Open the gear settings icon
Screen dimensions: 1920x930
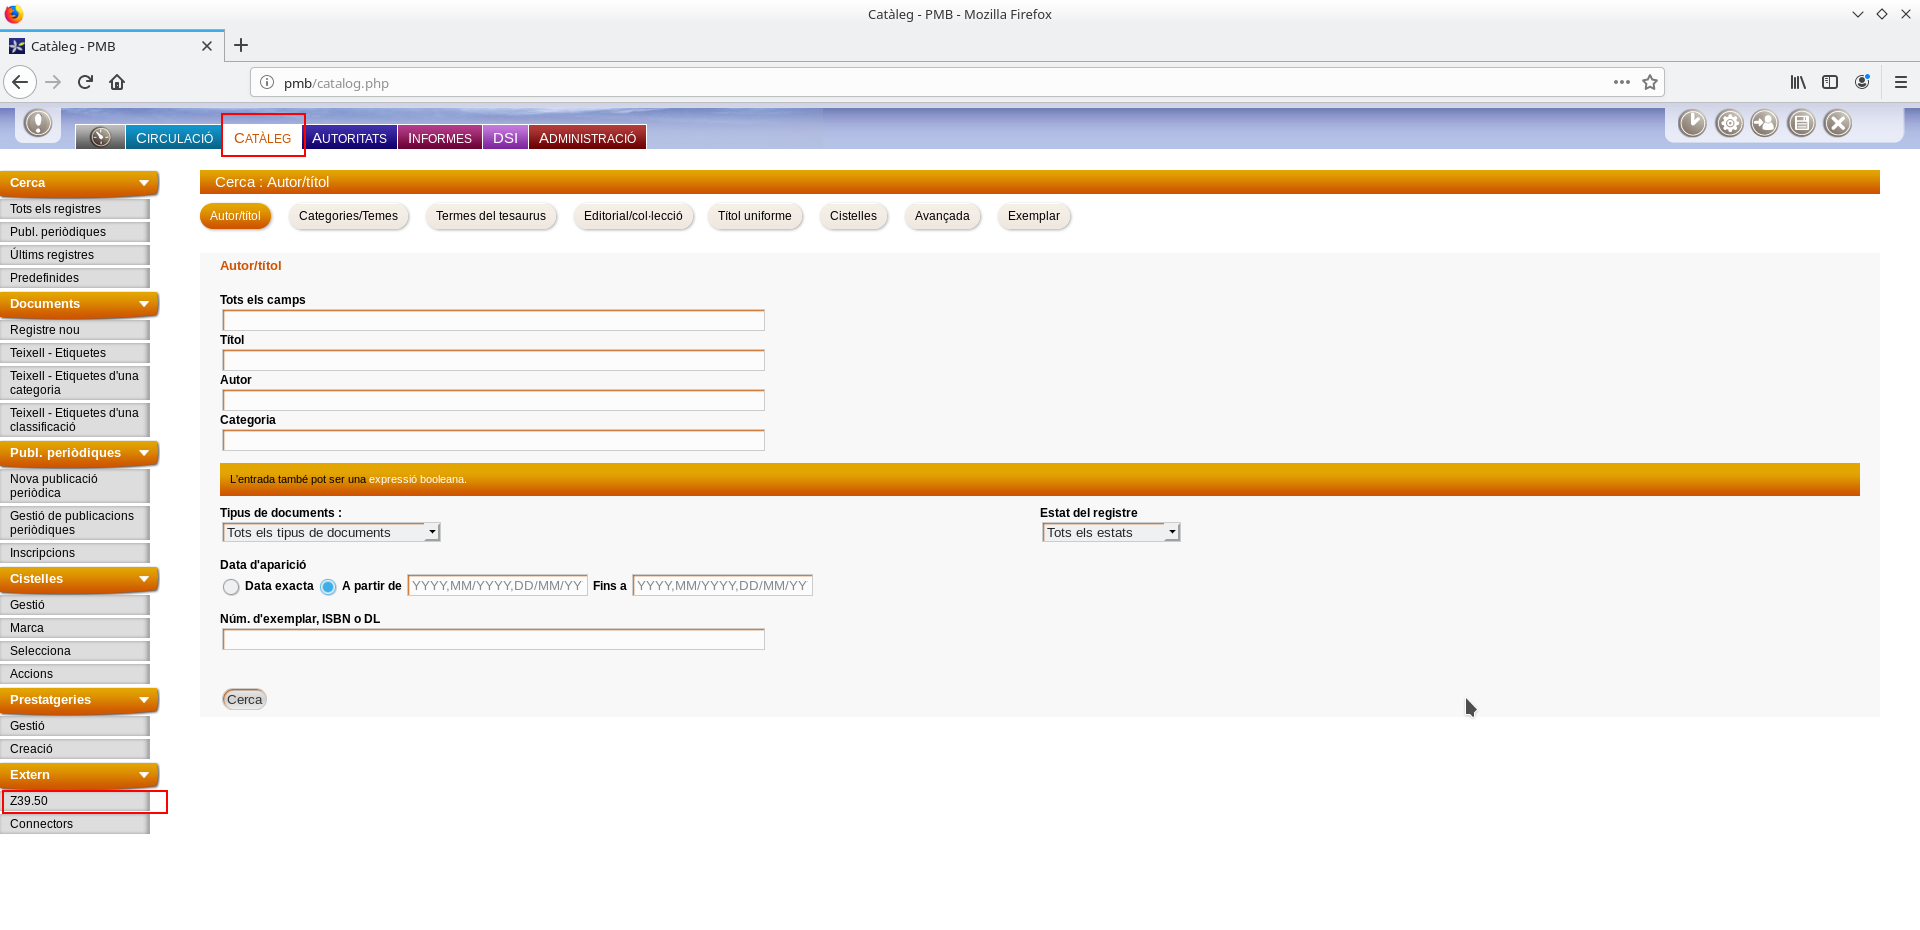(1729, 123)
